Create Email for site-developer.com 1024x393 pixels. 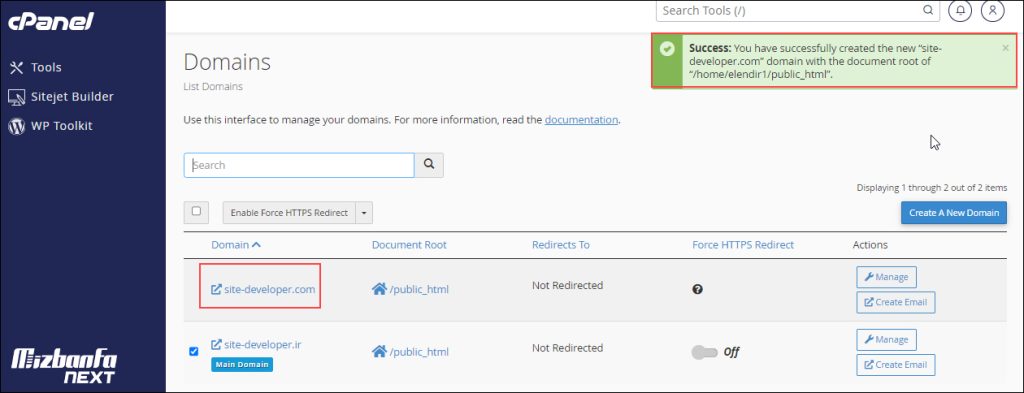[895, 302]
